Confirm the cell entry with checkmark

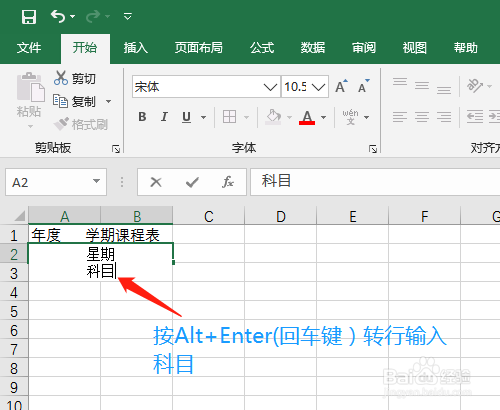tap(192, 182)
